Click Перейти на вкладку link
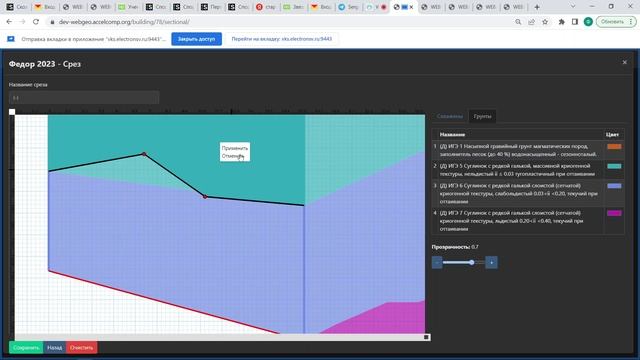640x360 pixels. tap(282, 39)
